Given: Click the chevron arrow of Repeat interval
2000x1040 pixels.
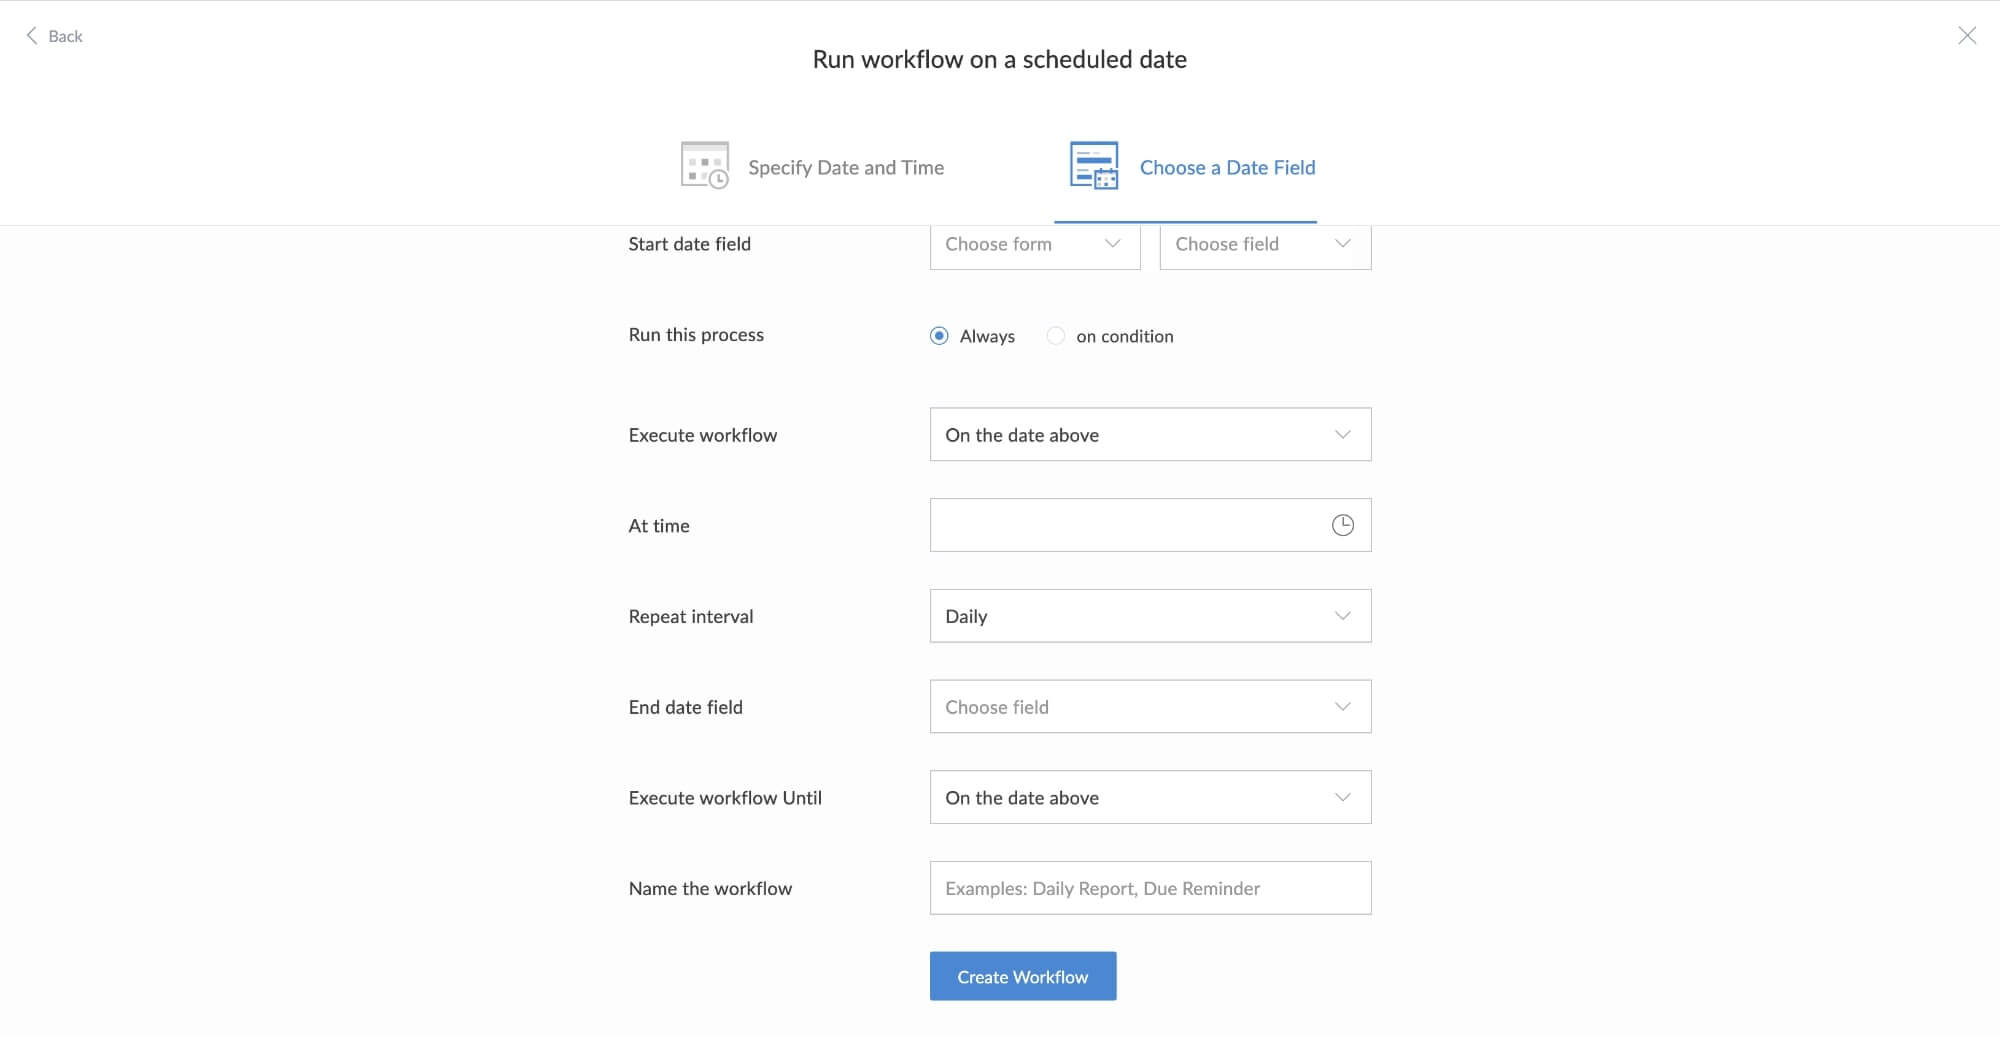Looking at the screenshot, I should coord(1342,616).
